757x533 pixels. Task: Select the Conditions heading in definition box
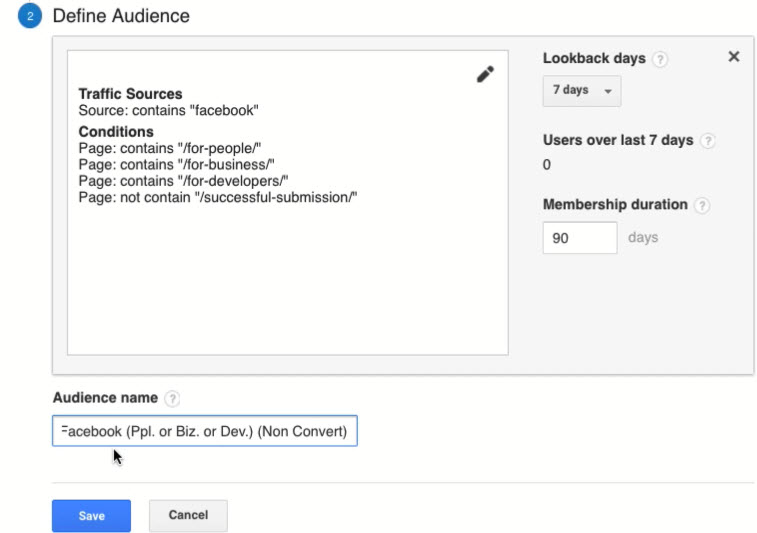click(116, 131)
